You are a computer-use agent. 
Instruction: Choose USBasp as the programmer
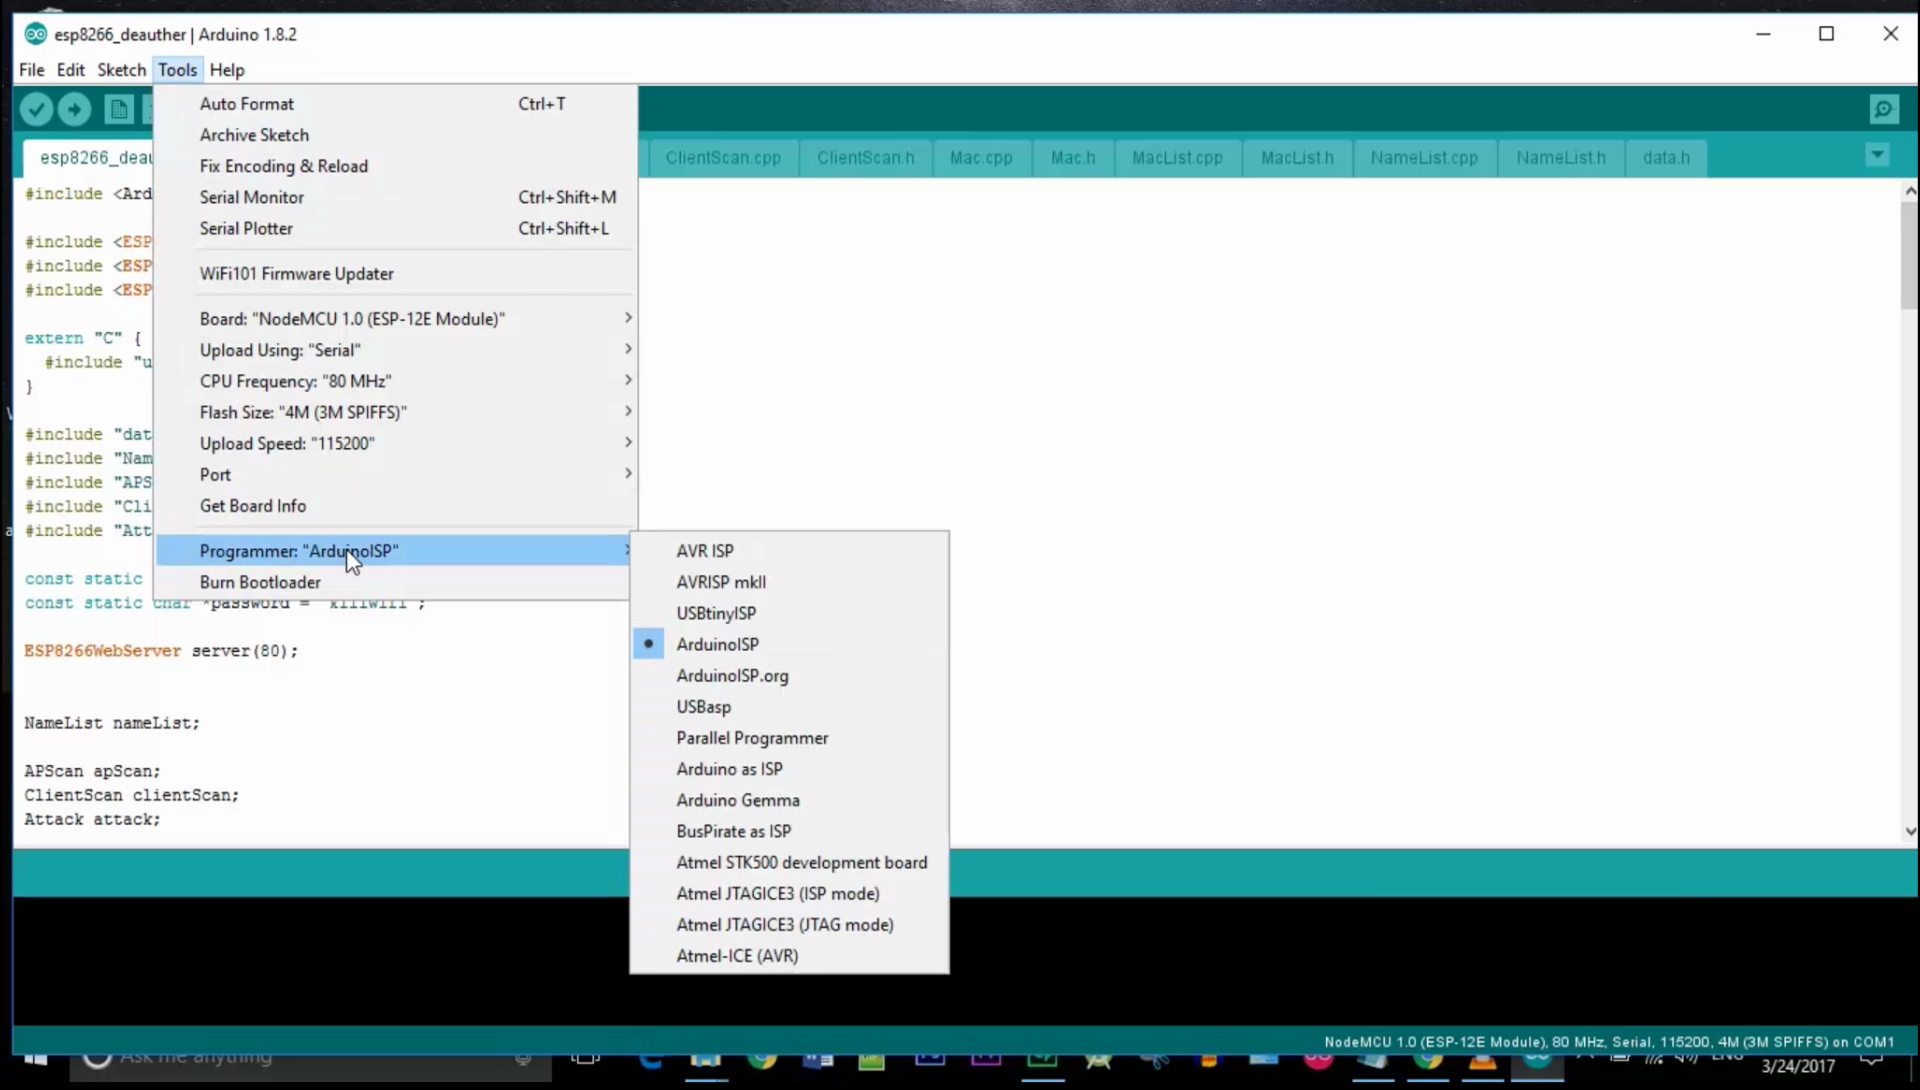tap(703, 707)
